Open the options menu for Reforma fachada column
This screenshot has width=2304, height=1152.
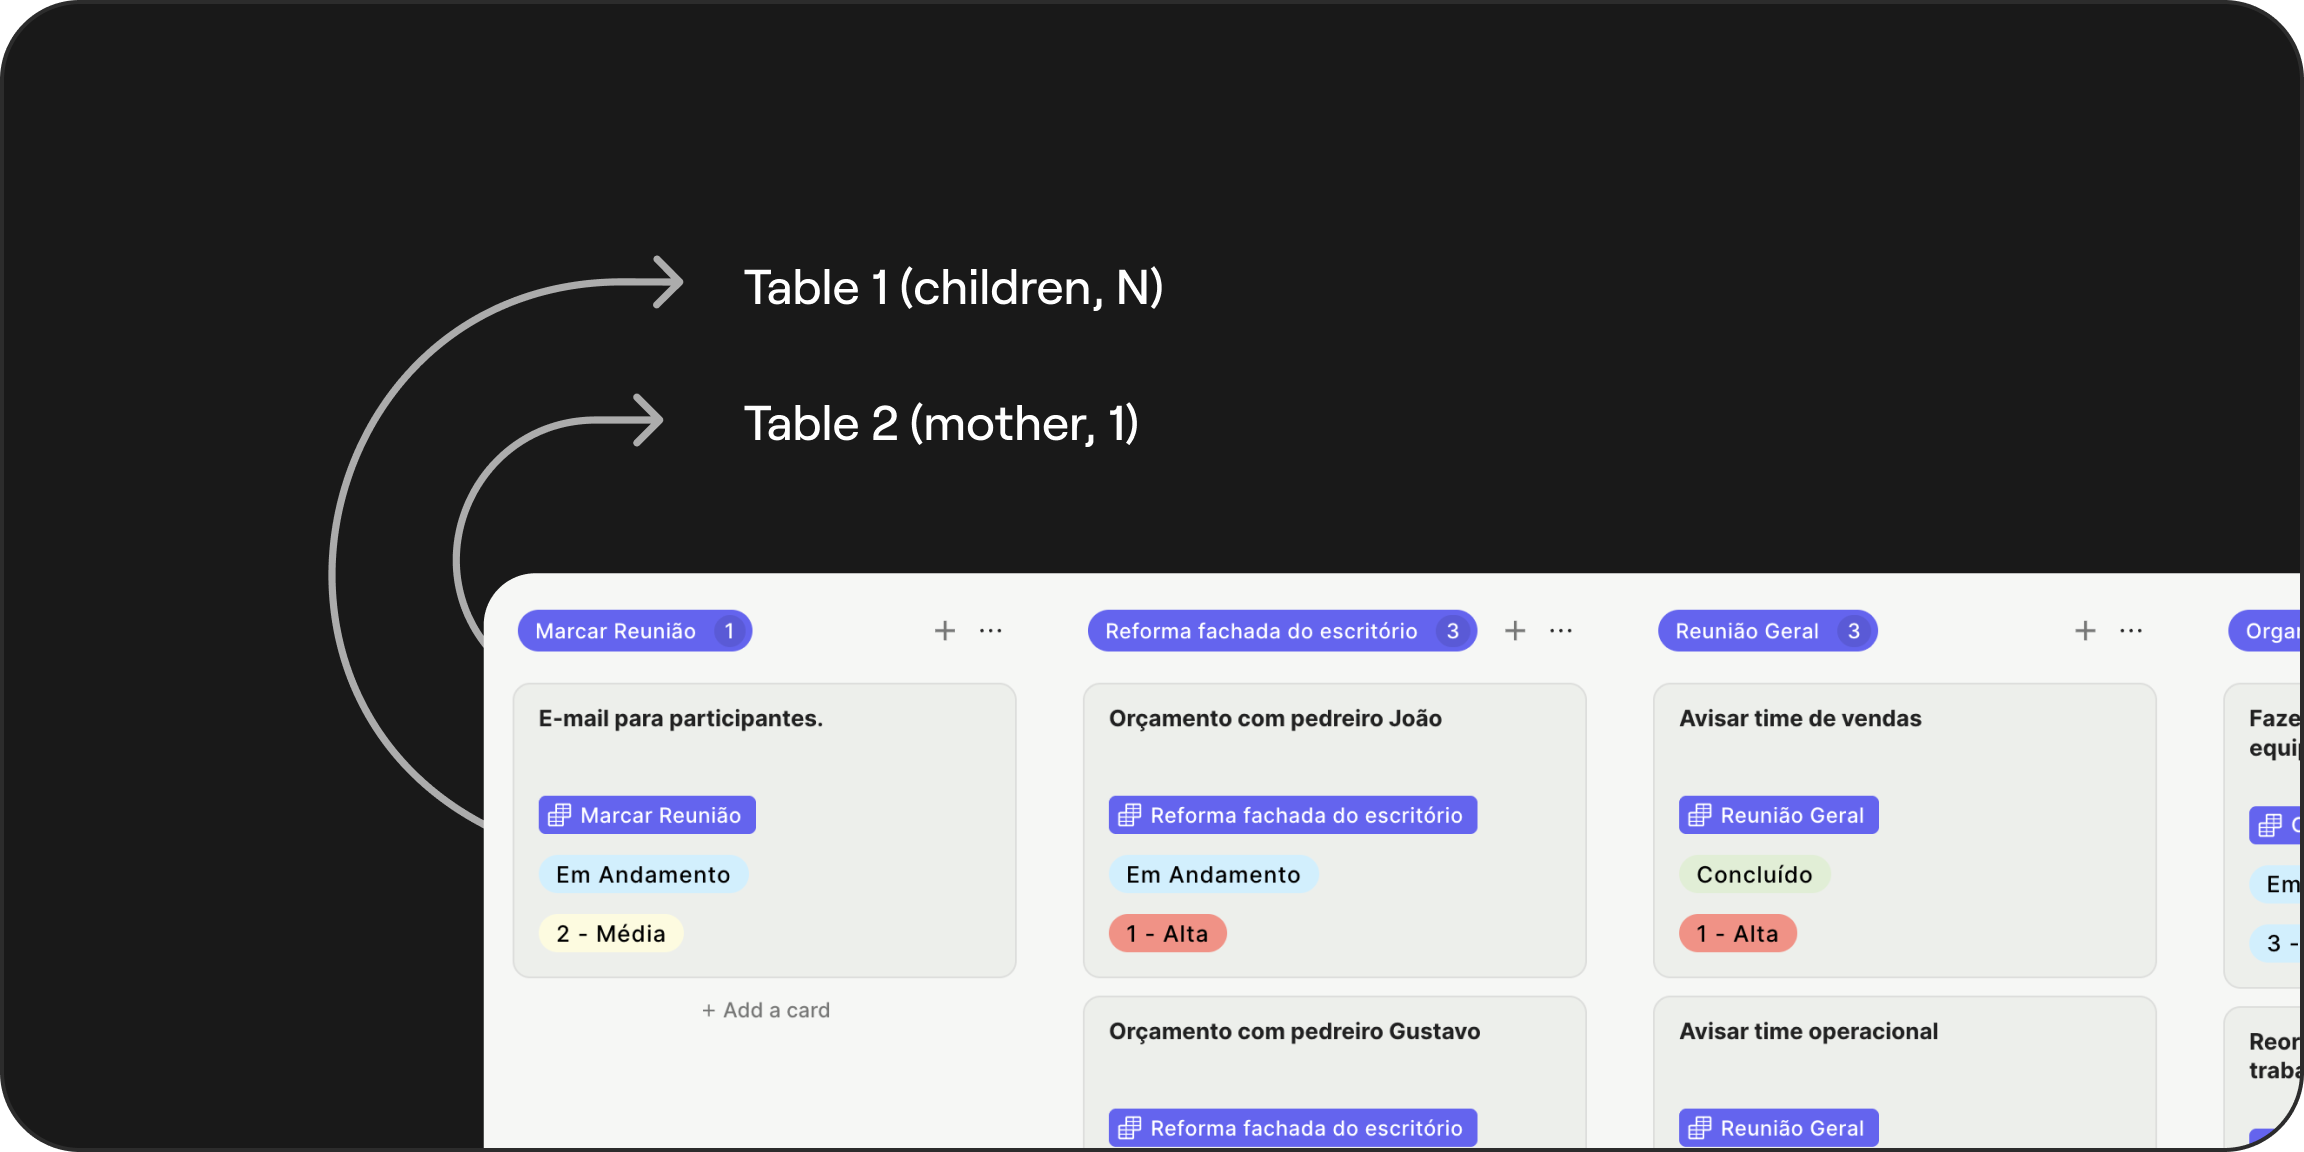1561,630
